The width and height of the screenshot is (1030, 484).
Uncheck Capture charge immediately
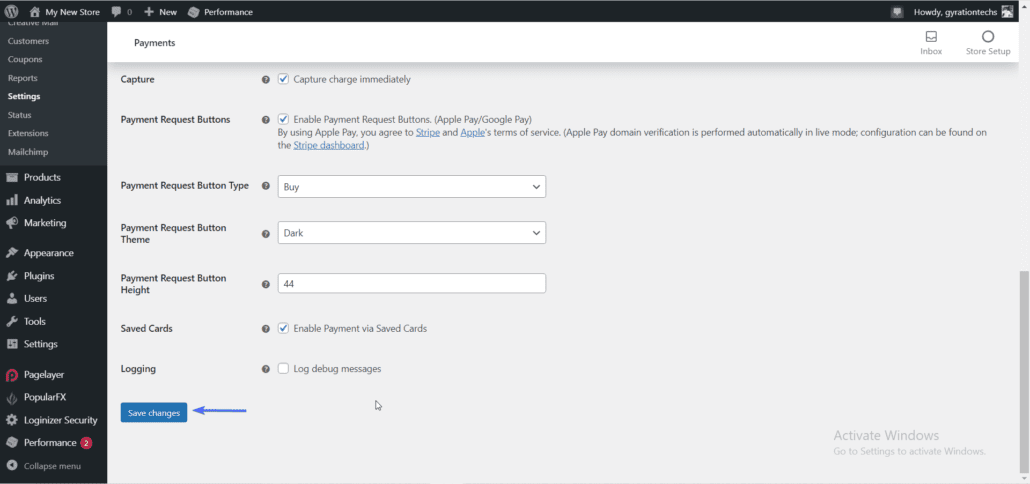coord(283,79)
